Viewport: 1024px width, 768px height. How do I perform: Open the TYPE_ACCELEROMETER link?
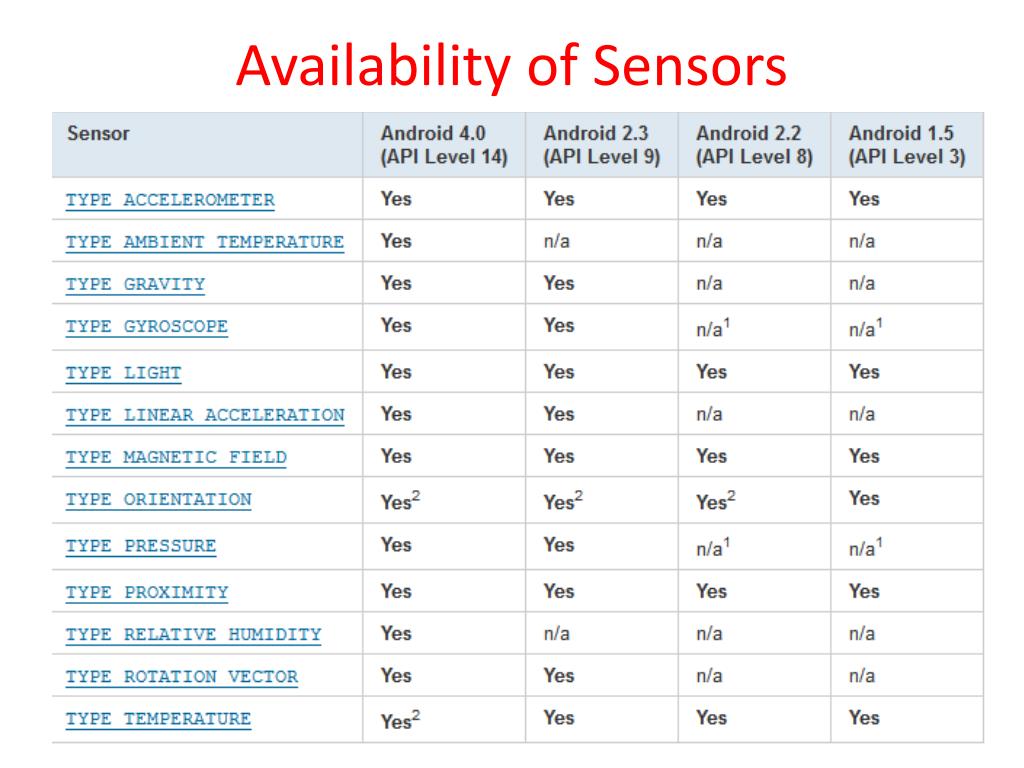(x=170, y=200)
